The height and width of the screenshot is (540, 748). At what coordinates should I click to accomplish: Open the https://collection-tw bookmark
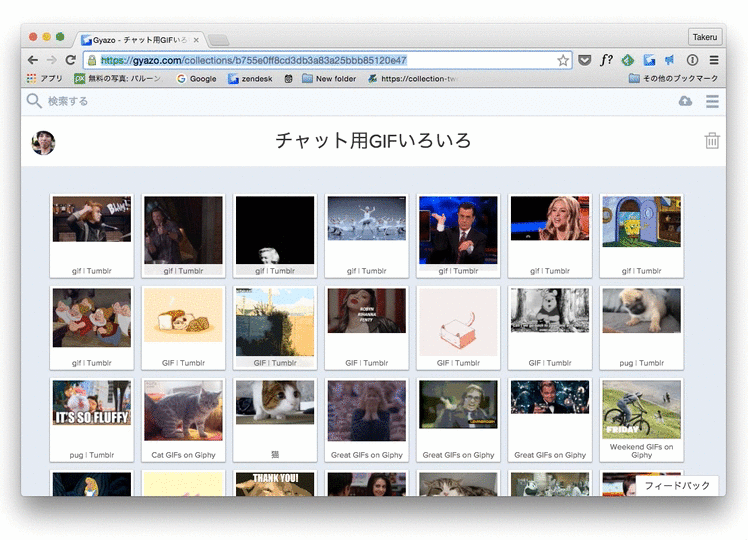point(412,79)
